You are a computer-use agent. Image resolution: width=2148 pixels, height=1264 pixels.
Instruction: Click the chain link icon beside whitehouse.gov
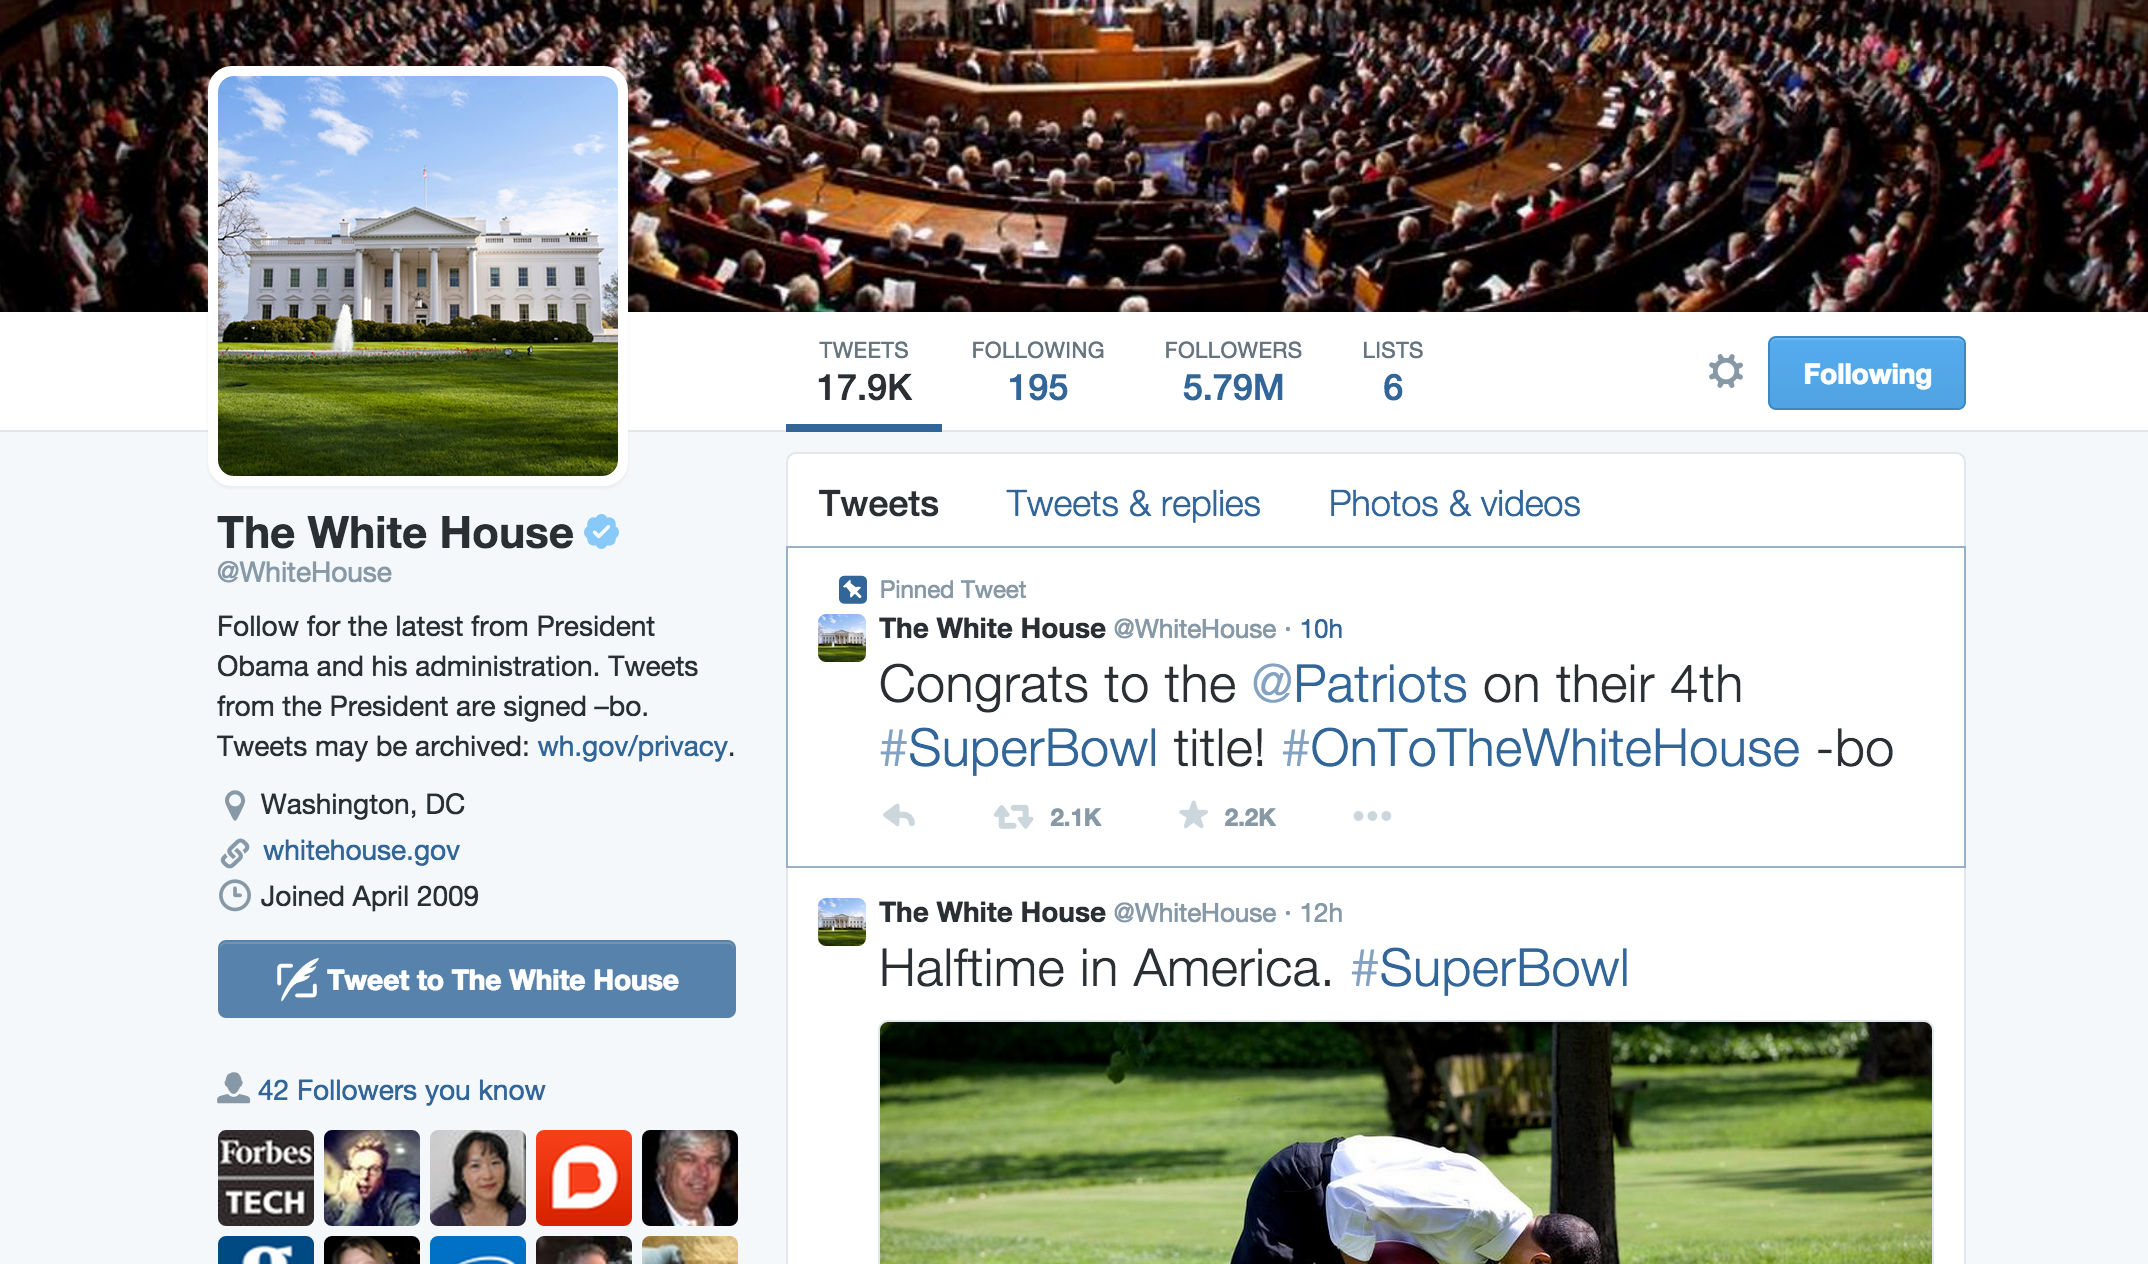click(x=234, y=852)
